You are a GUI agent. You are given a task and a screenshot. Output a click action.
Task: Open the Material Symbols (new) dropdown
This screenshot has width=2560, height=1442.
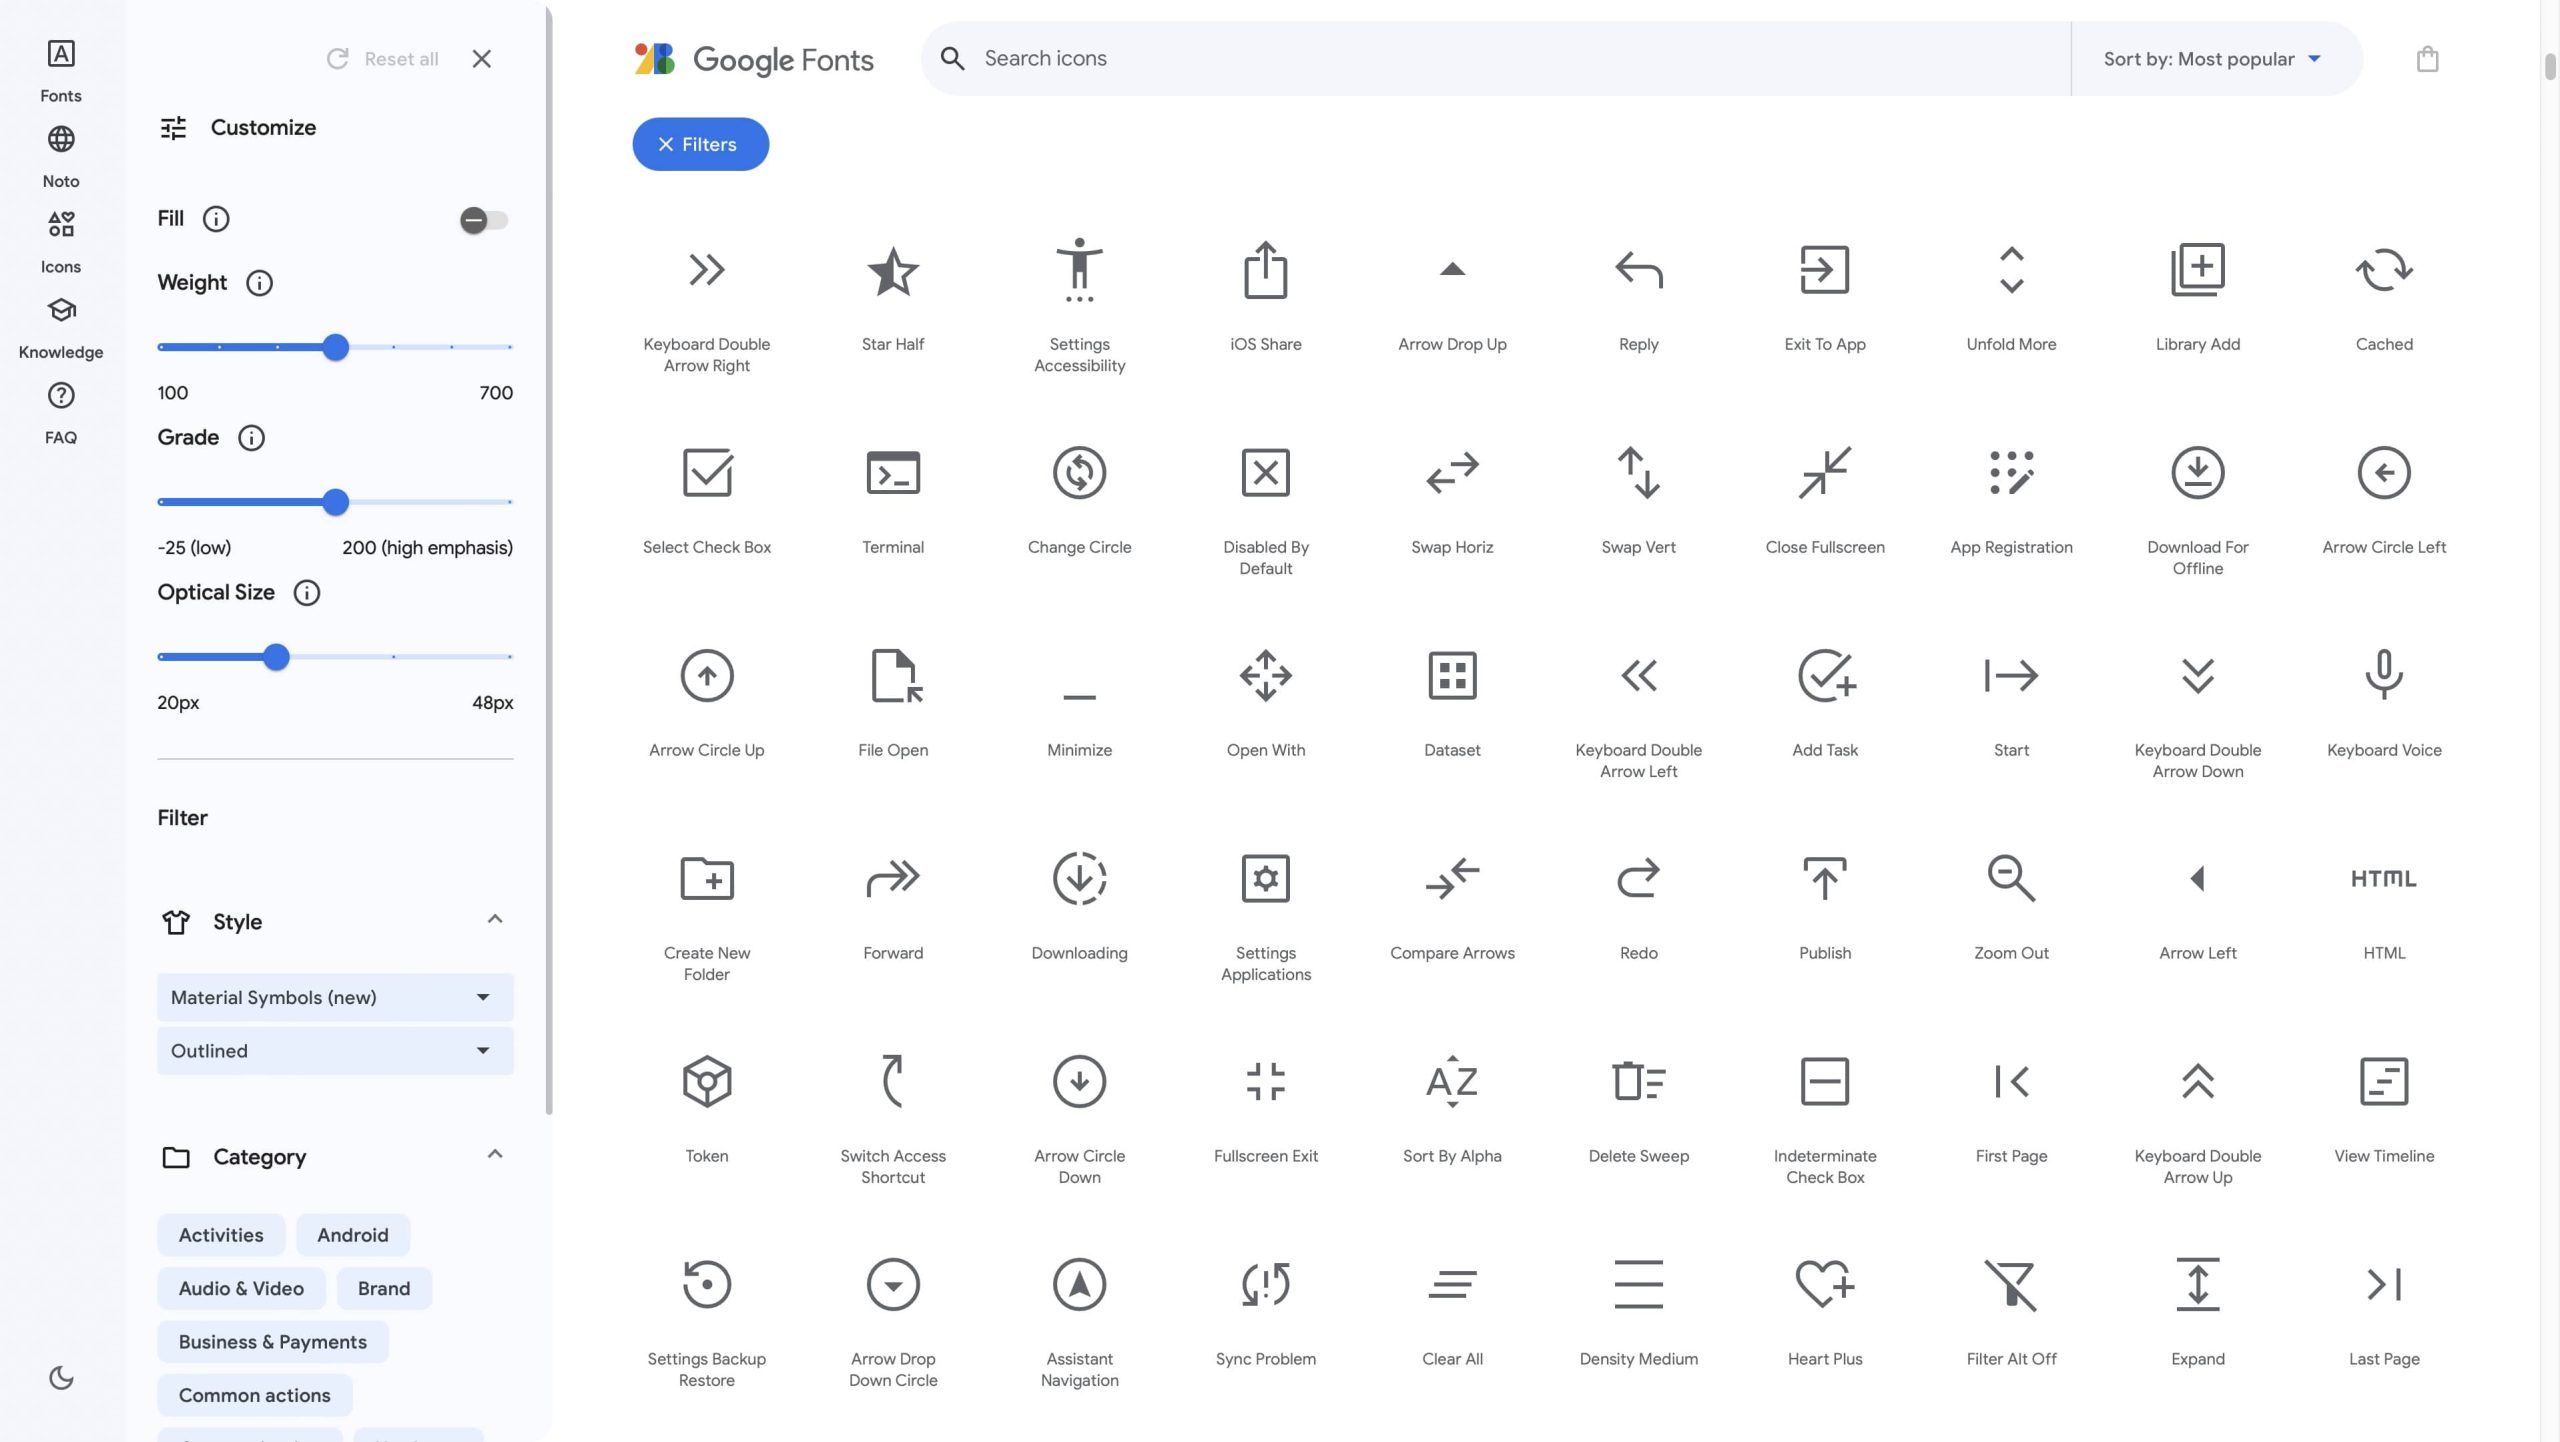tap(335, 997)
